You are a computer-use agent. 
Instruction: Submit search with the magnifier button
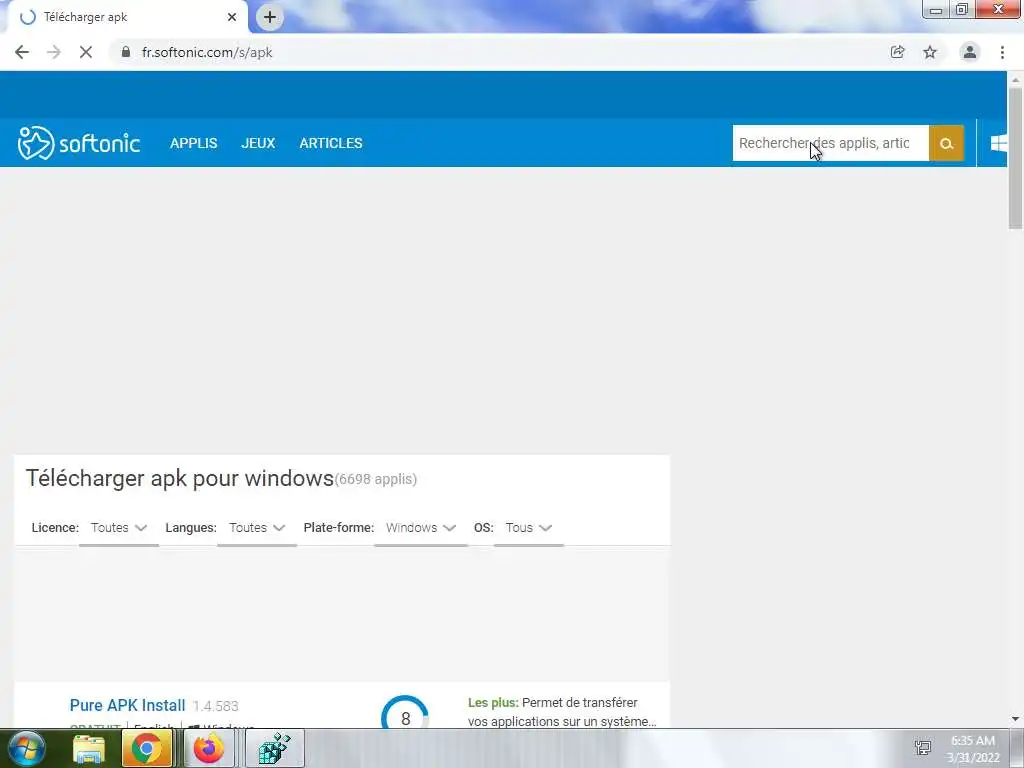(946, 143)
